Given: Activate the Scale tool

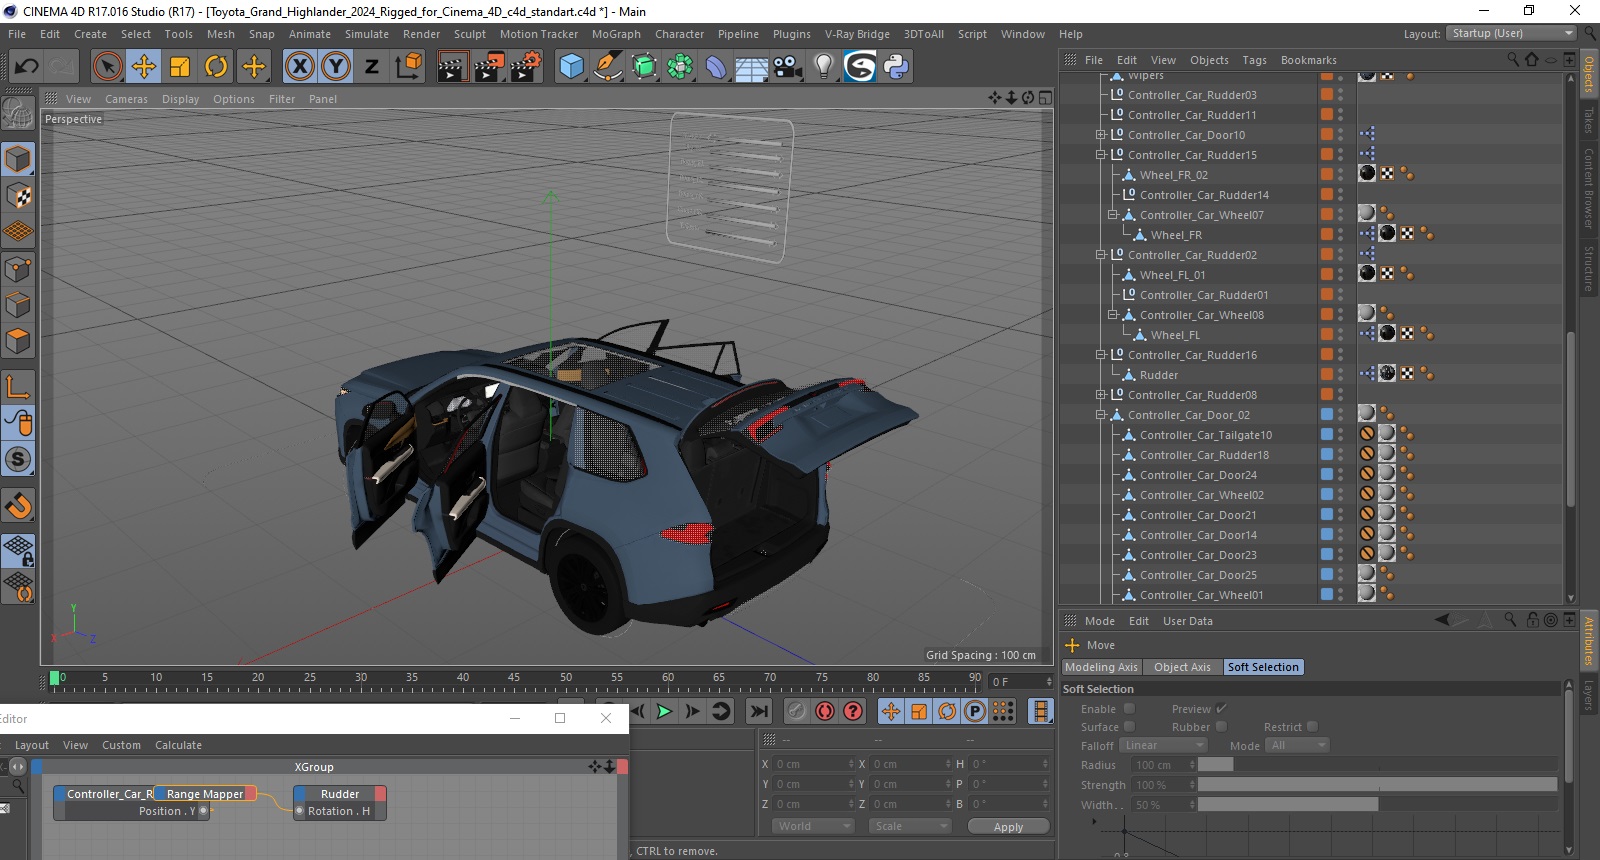Looking at the screenshot, I should tap(180, 67).
